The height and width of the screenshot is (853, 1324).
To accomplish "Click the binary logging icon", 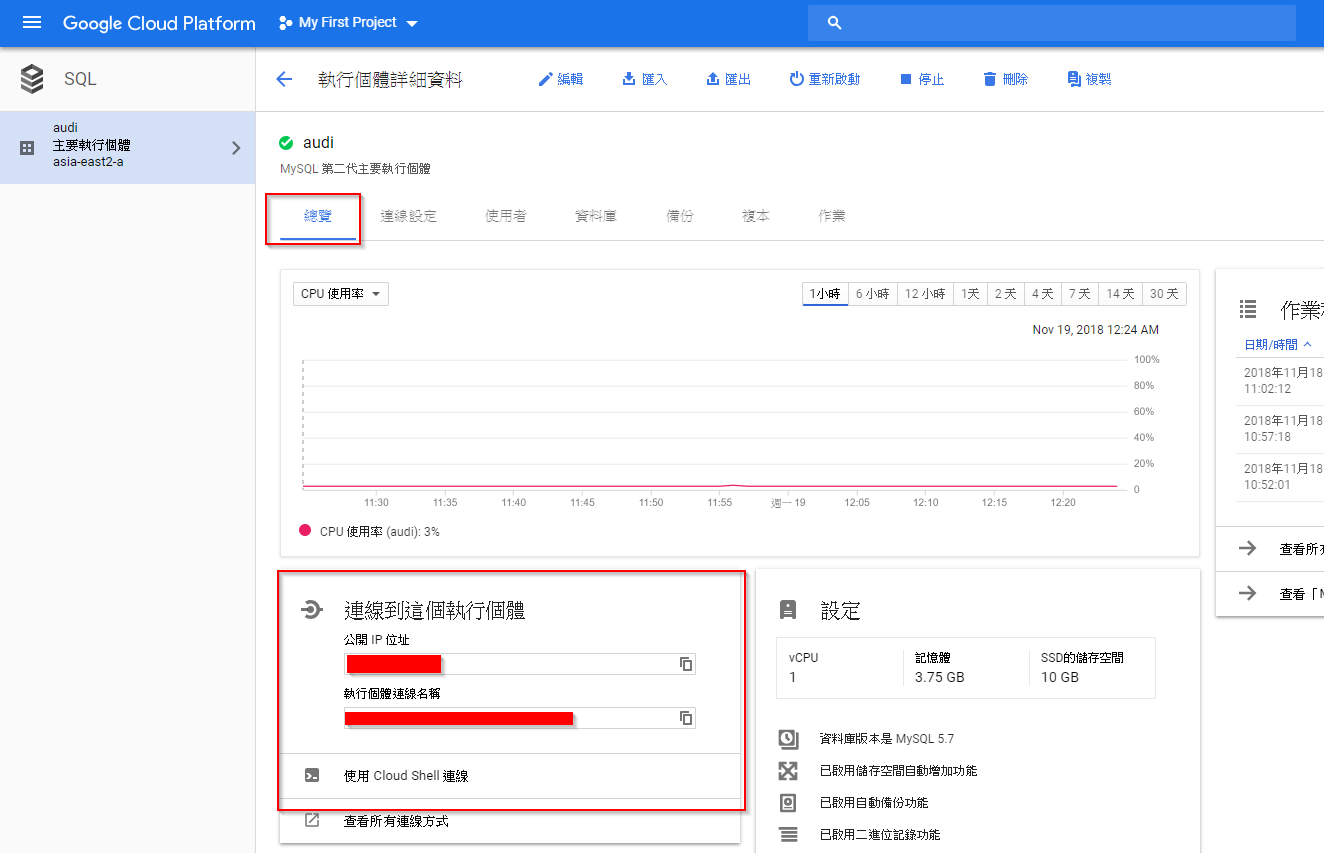I will tap(788, 835).
